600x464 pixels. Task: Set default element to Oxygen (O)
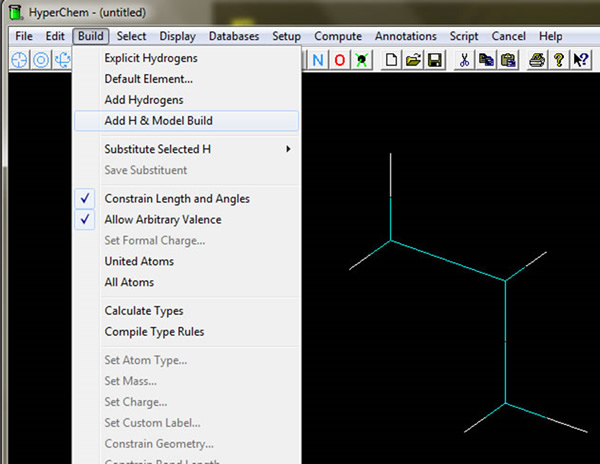[340, 60]
